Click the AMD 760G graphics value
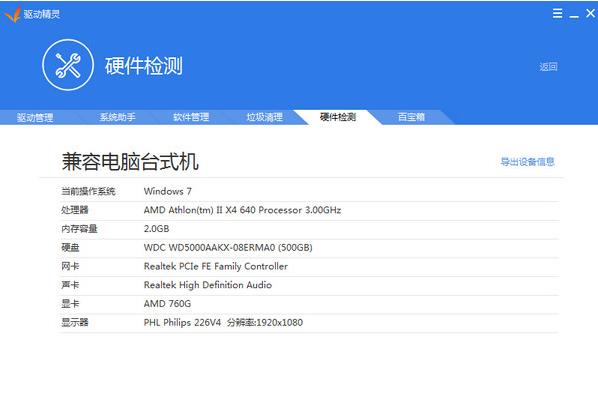Screen dimensions: 598x408 pos(167,304)
